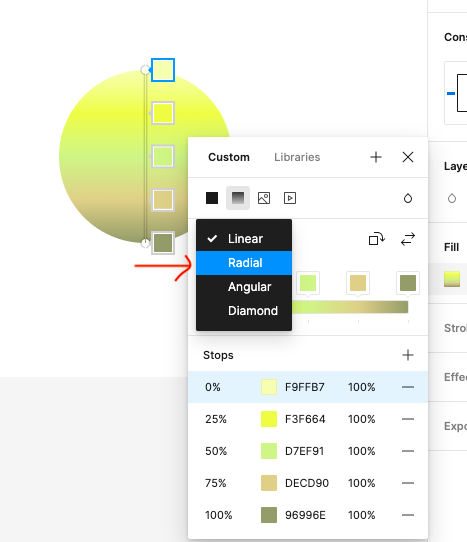Edit opacity of the 96996E stop

[x=362, y=515]
